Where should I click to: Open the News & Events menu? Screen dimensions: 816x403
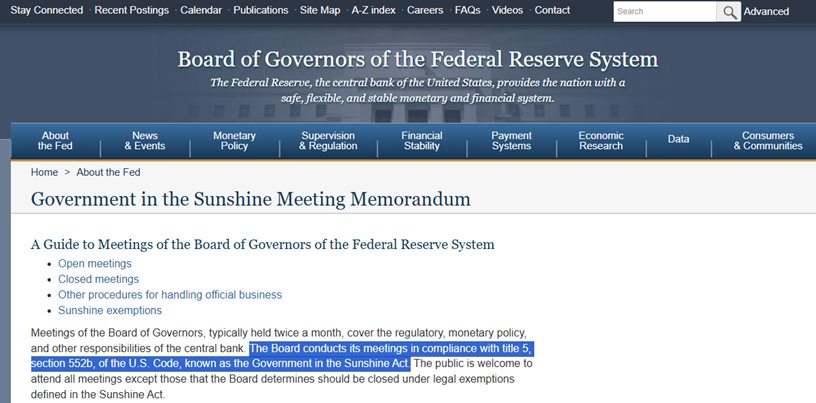pos(145,141)
